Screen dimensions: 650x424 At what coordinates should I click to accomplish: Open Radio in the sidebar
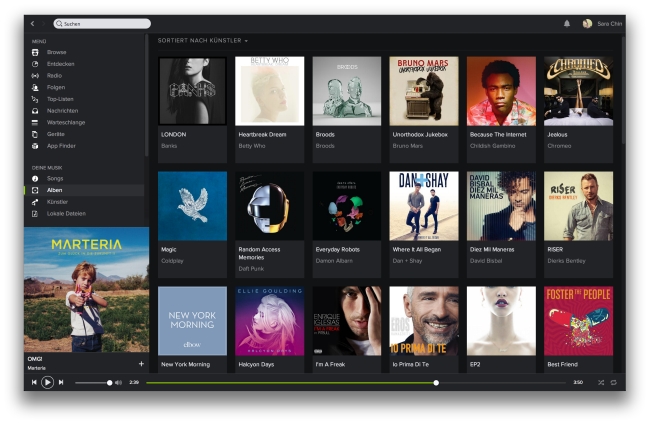tap(54, 75)
